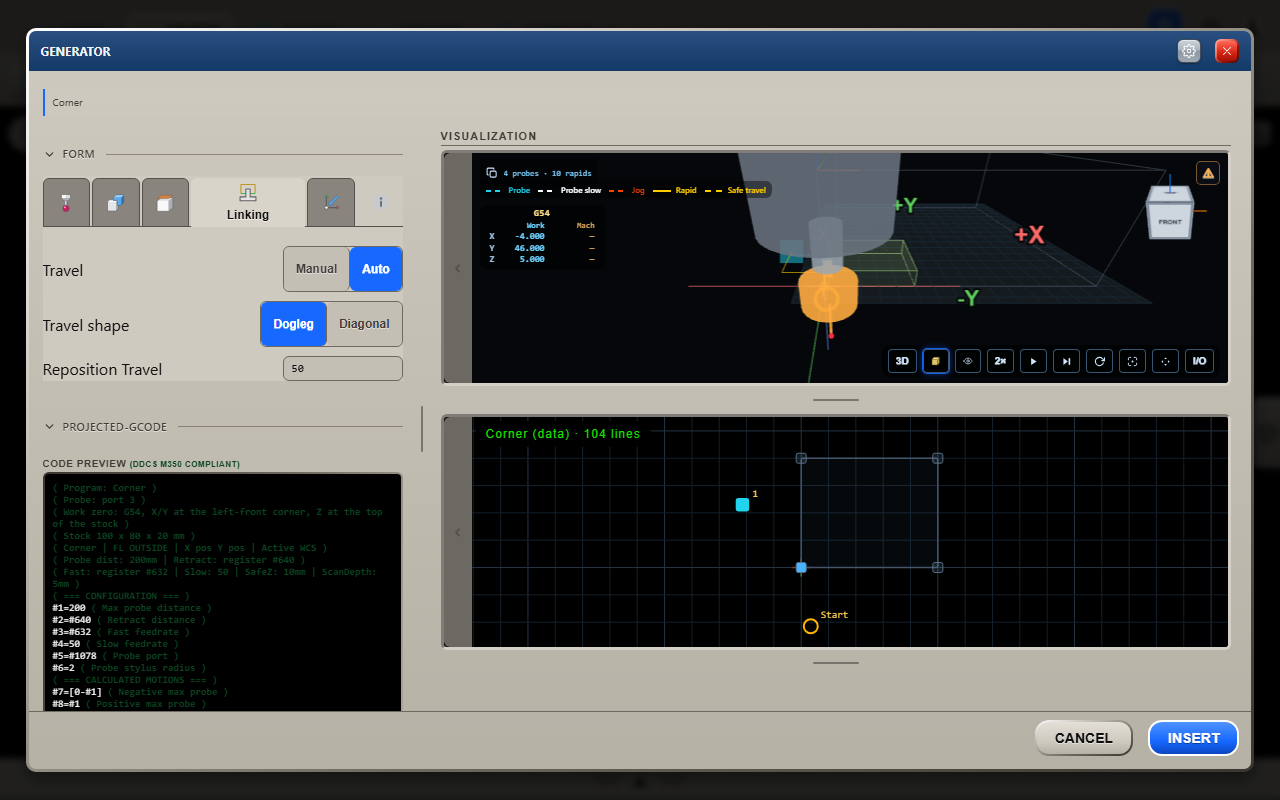
Task: Click the 3D visualization side-panel arrow
Action: (458, 268)
